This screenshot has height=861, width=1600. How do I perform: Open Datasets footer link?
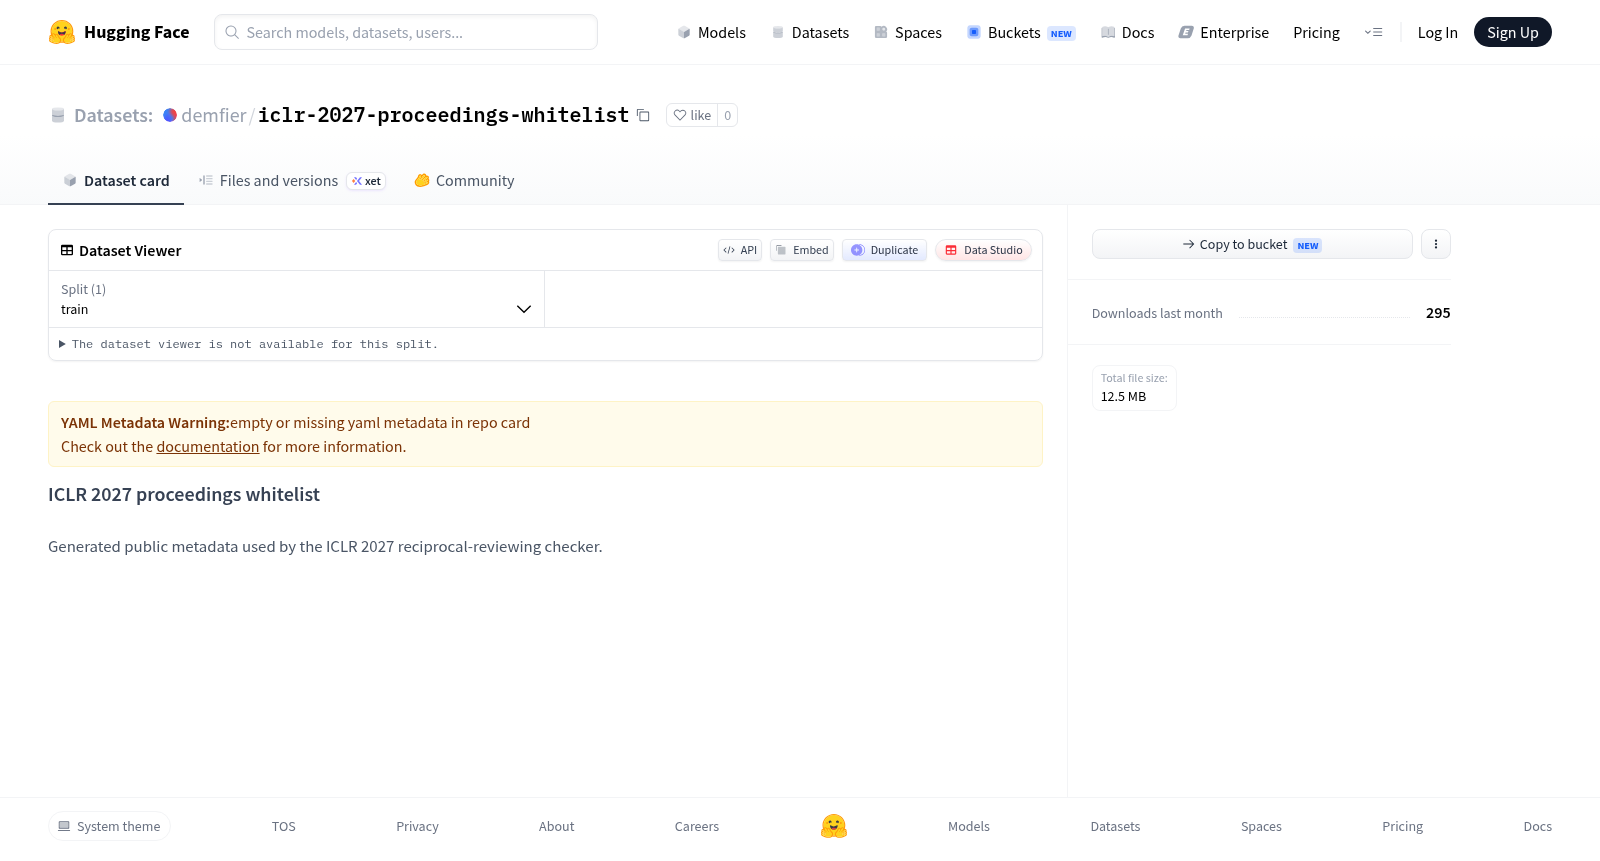(1115, 826)
